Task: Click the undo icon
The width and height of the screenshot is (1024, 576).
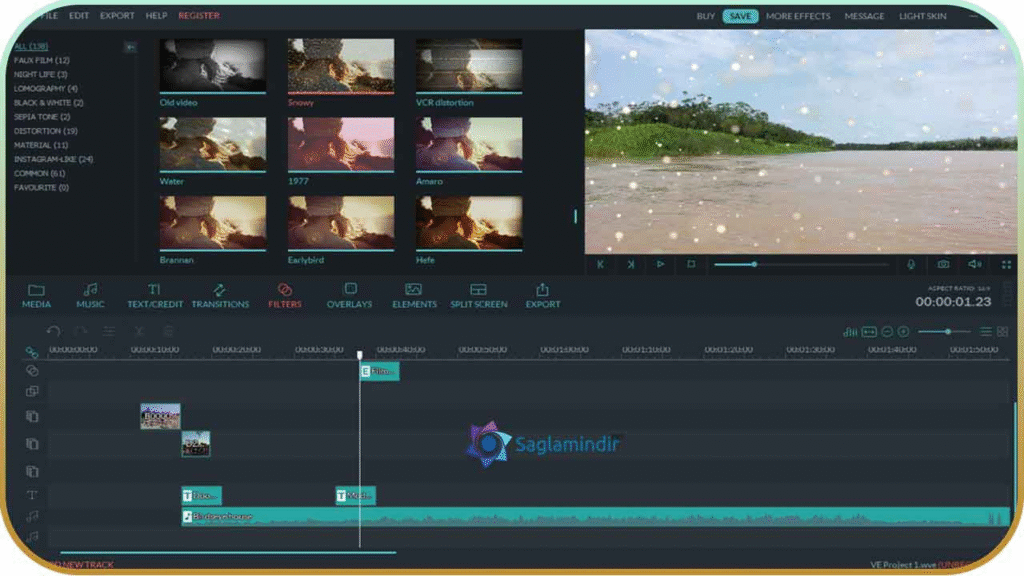Action: [x=54, y=331]
